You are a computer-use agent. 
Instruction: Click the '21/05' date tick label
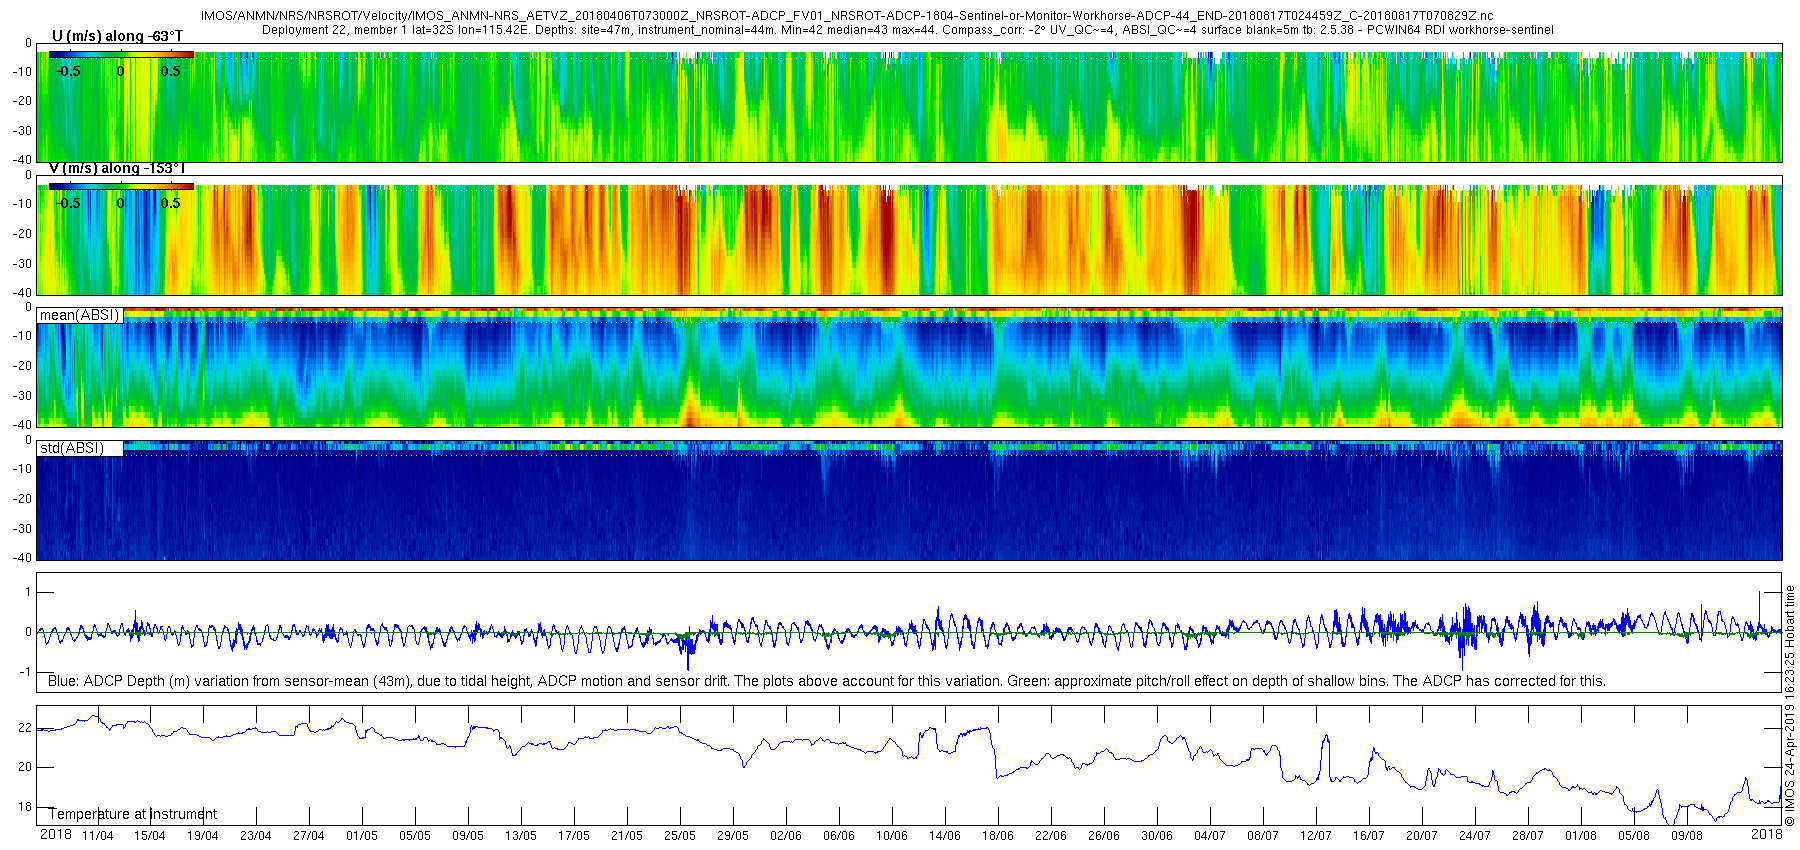[627, 836]
